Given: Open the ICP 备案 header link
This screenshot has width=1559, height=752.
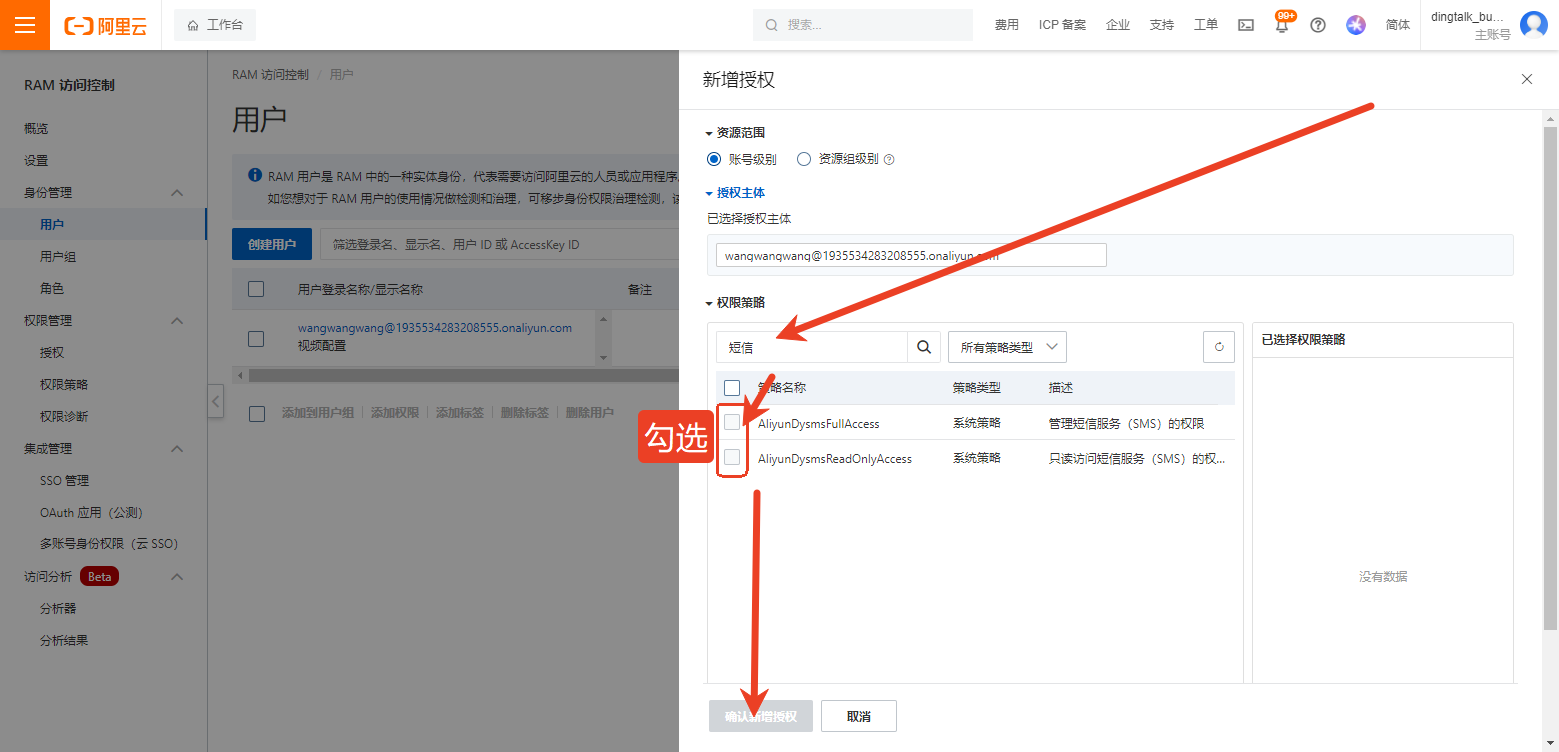Looking at the screenshot, I should pyautogui.click(x=1062, y=25).
